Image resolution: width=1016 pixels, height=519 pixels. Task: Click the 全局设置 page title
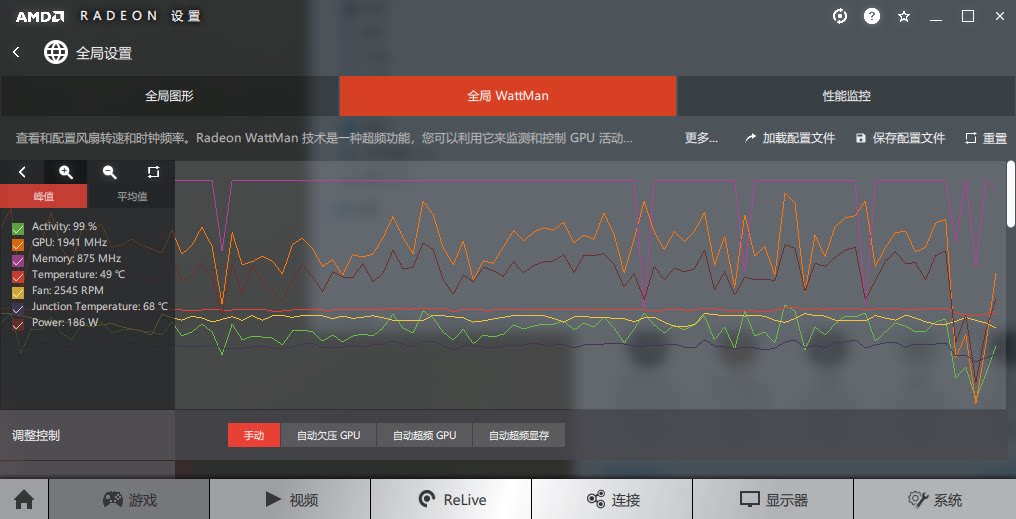click(104, 53)
